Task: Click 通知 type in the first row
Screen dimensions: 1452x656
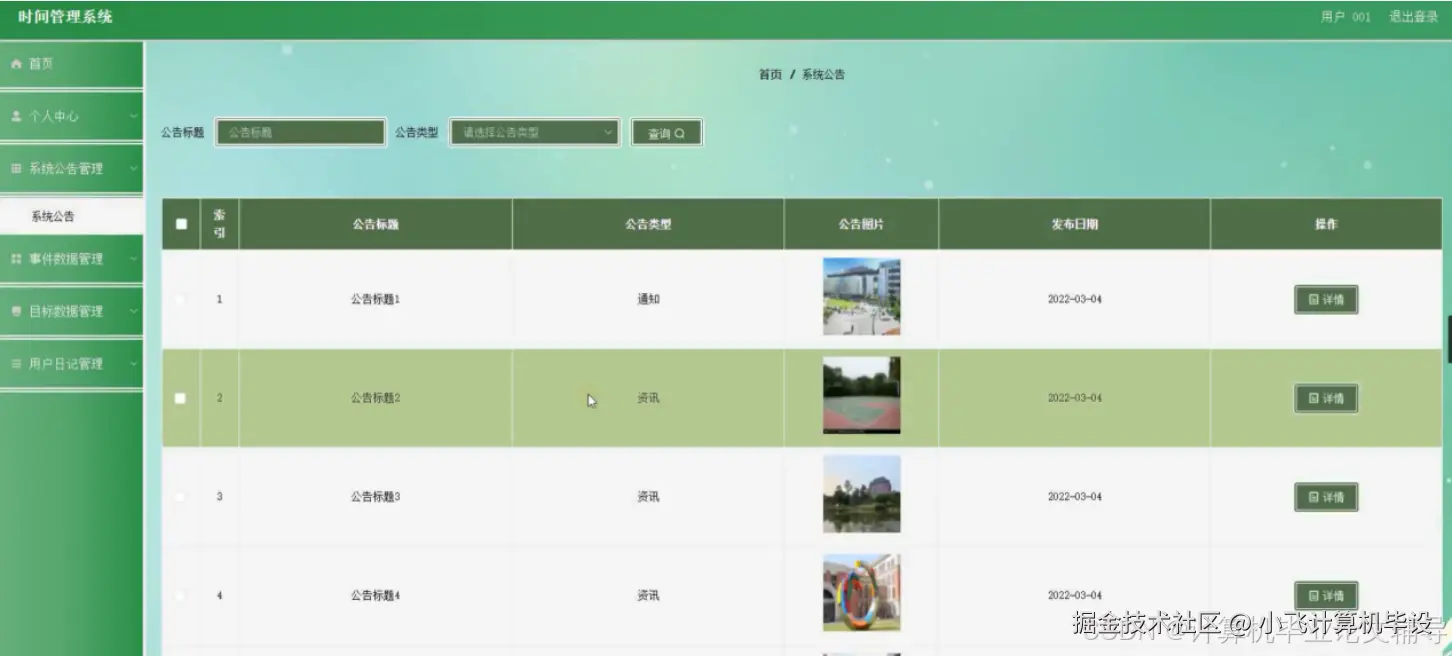Action: pyautogui.click(x=648, y=299)
